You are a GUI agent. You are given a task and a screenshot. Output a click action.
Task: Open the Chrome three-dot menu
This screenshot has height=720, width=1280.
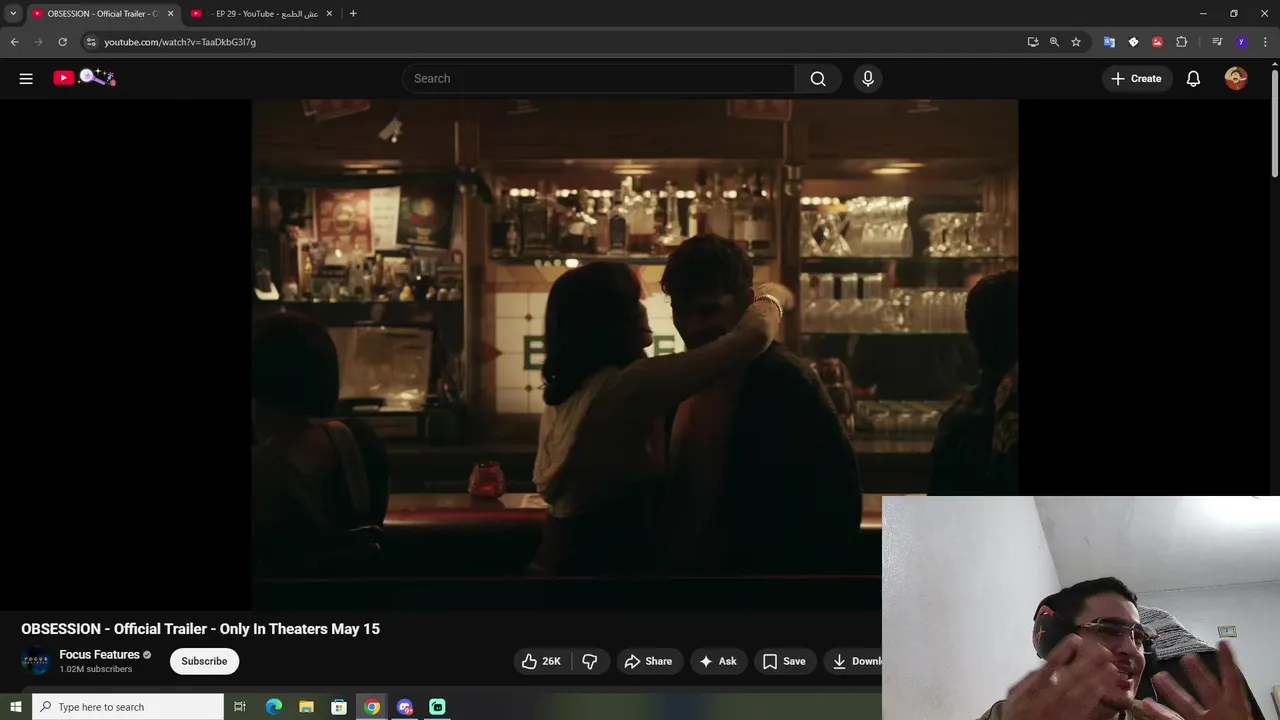pyautogui.click(x=1265, y=42)
